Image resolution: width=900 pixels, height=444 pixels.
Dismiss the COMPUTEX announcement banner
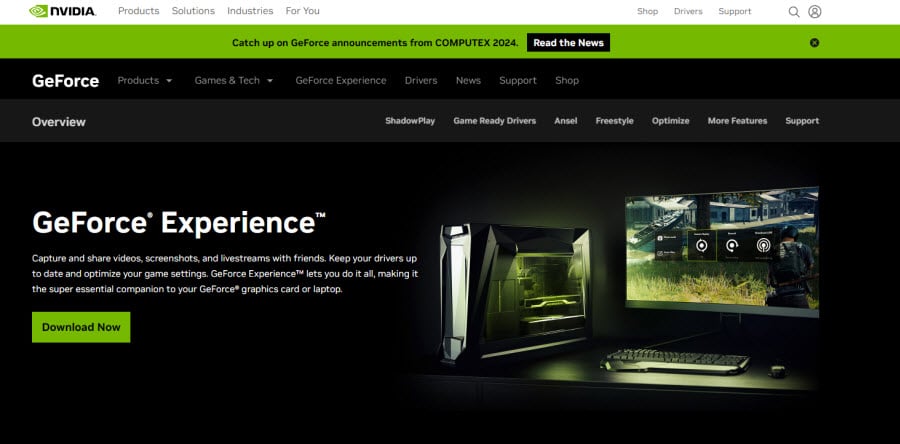814,42
